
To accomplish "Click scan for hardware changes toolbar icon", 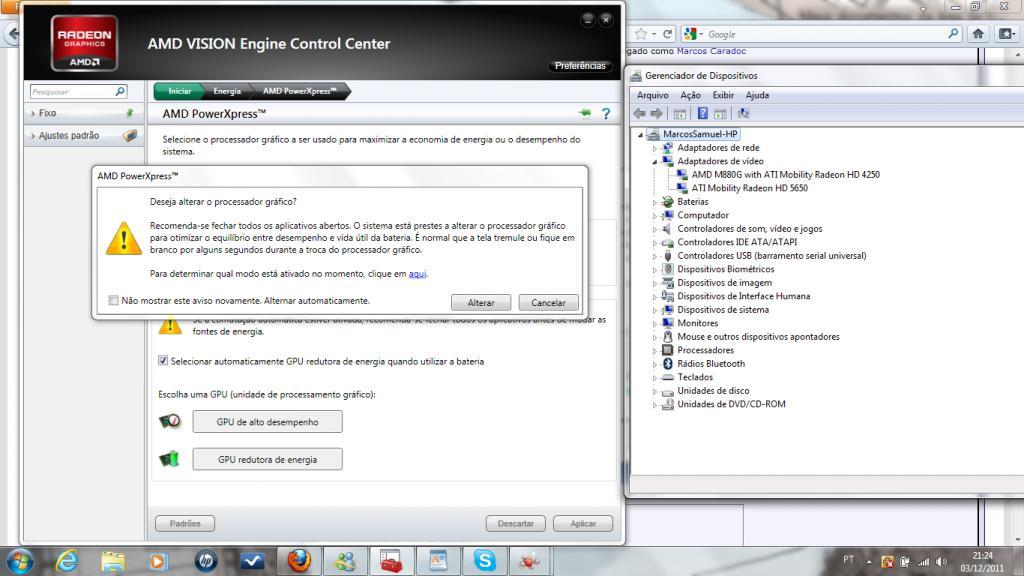I will [743, 114].
